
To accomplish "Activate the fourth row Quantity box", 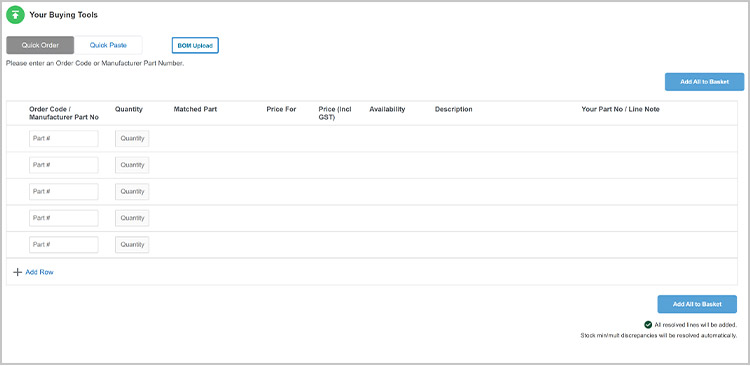I will [132, 218].
